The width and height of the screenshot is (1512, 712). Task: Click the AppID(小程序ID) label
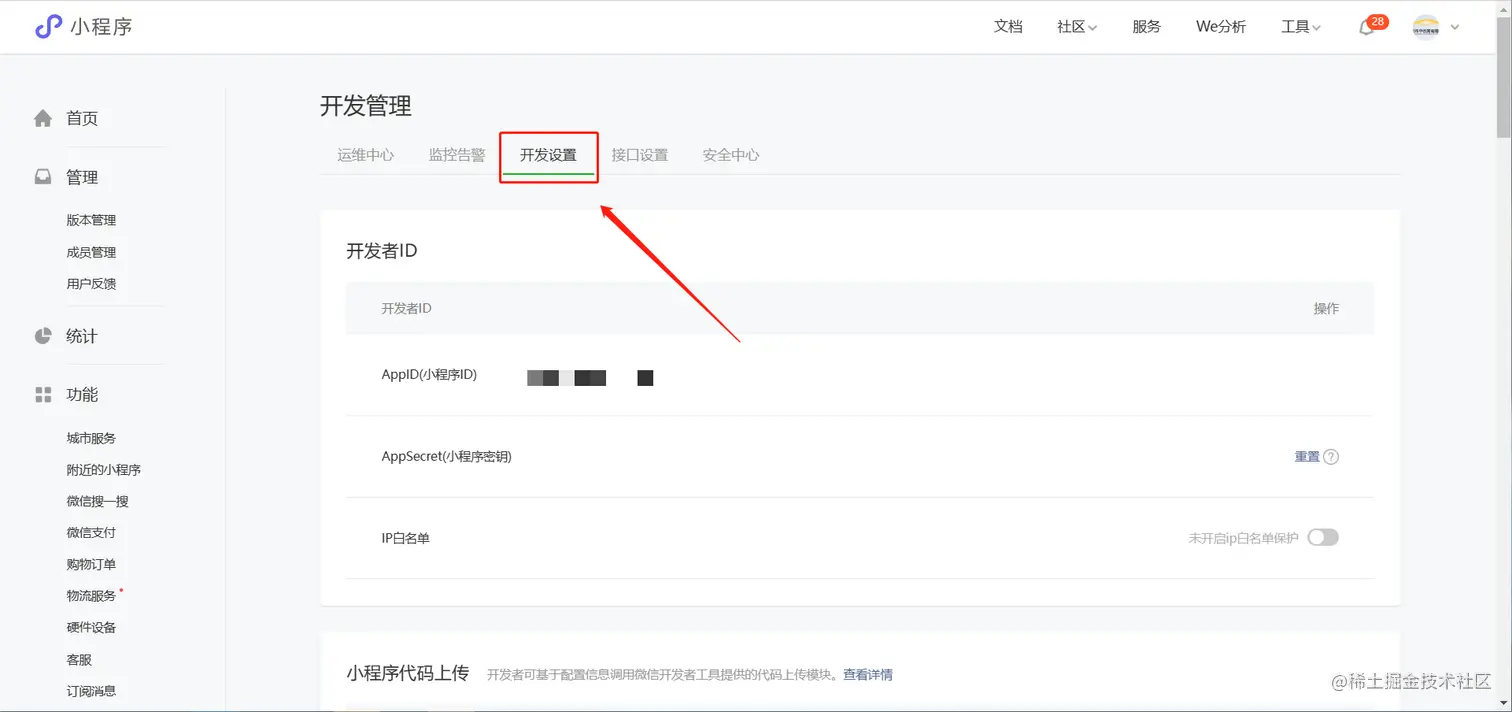click(x=429, y=375)
